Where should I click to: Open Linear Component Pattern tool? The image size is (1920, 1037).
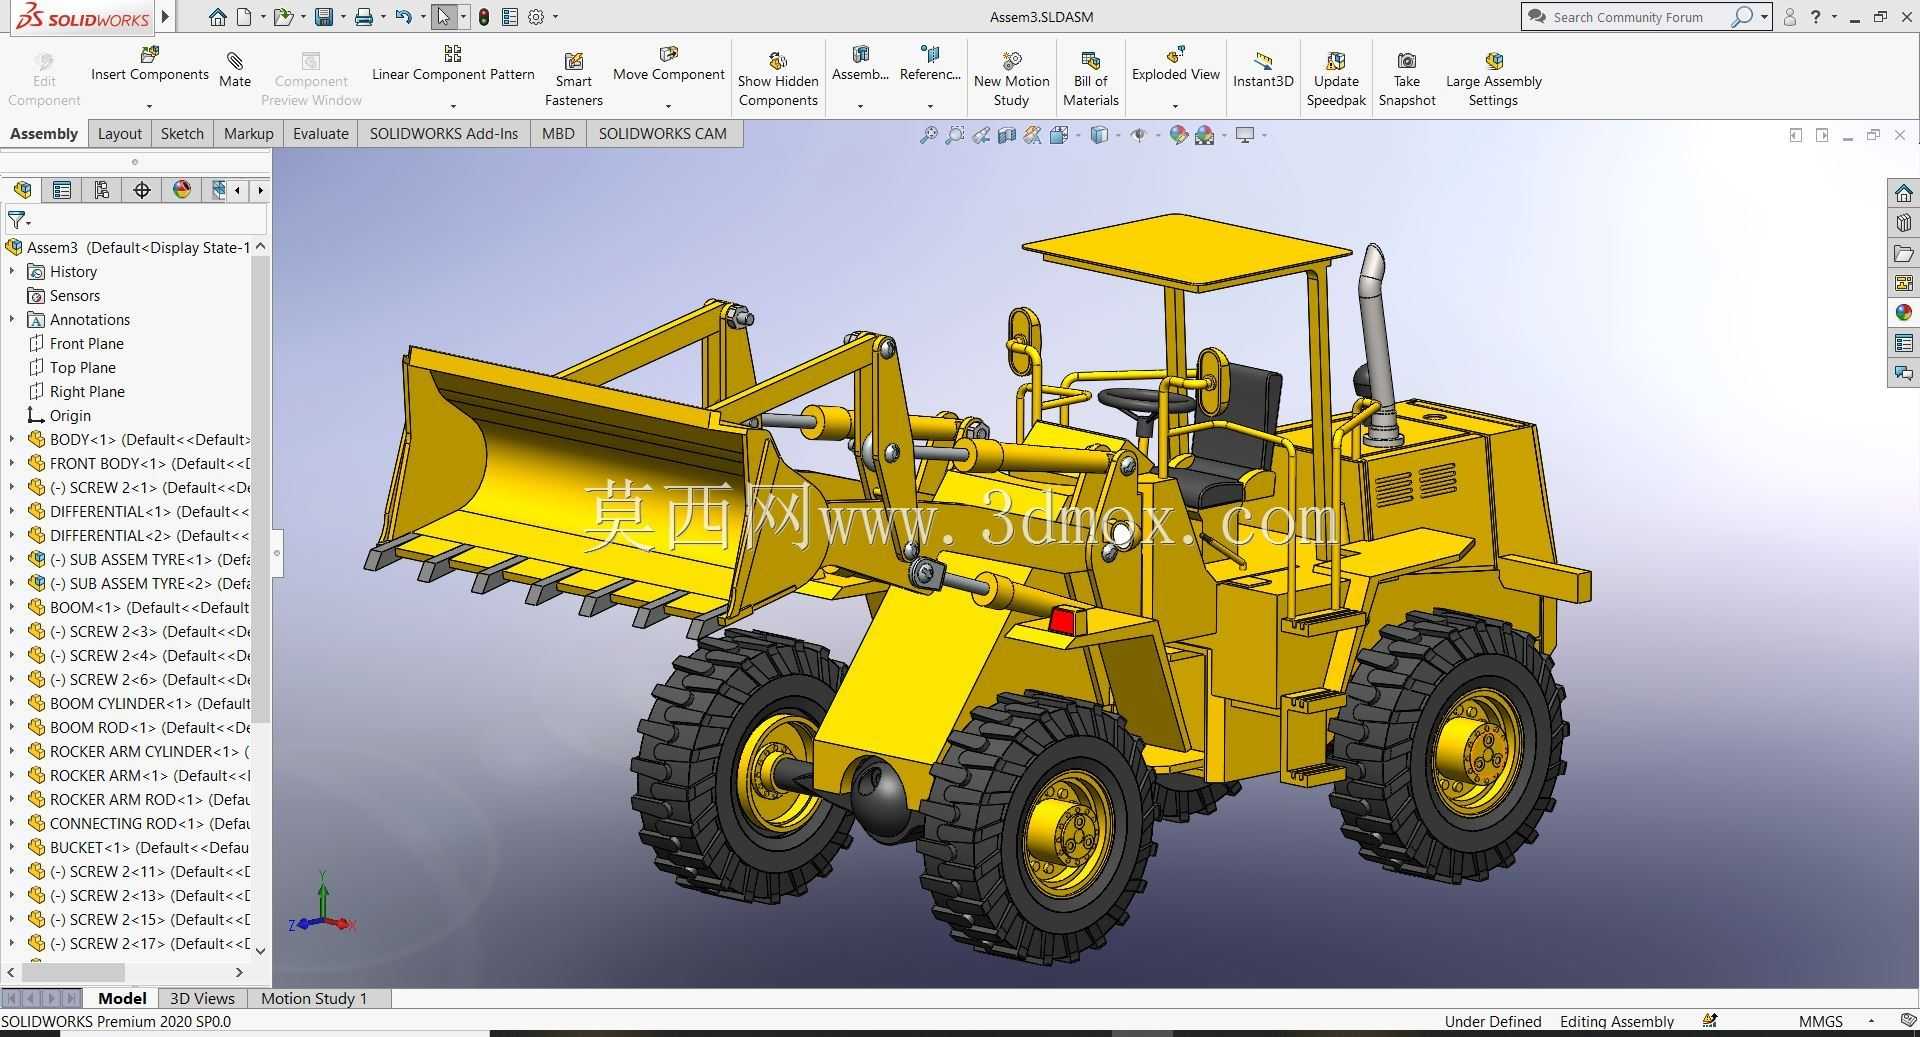click(453, 64)
